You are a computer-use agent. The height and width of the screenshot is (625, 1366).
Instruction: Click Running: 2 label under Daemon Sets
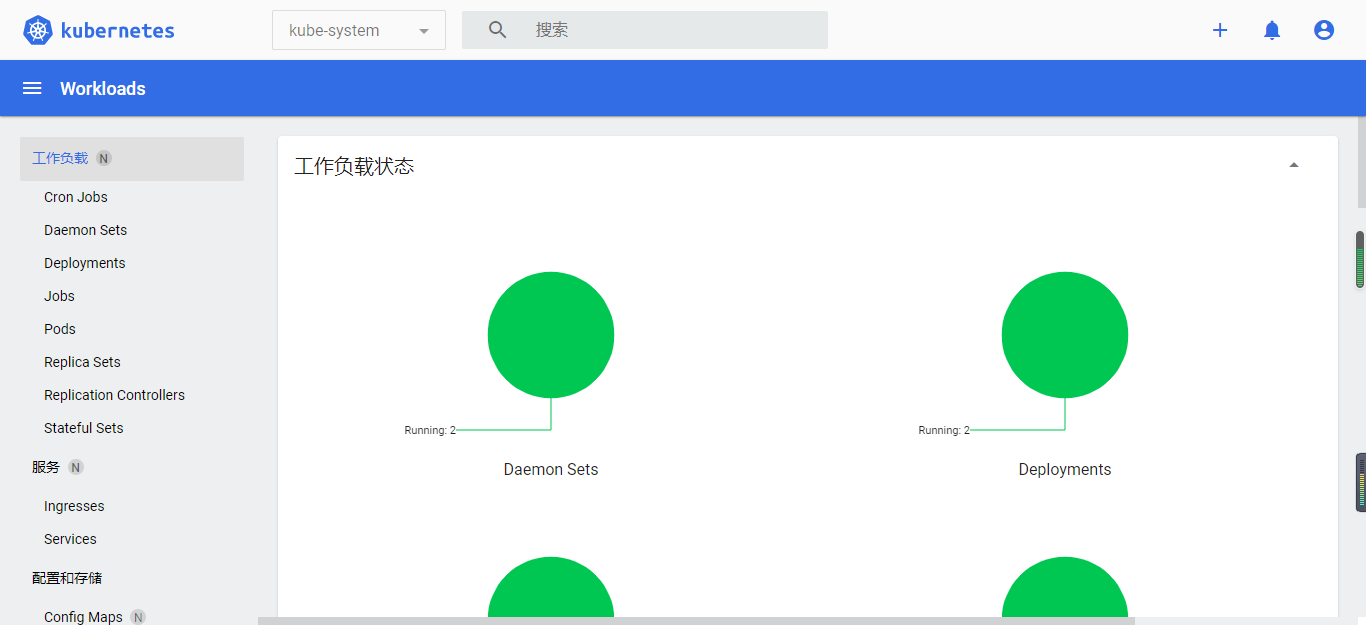pos(430,430)
